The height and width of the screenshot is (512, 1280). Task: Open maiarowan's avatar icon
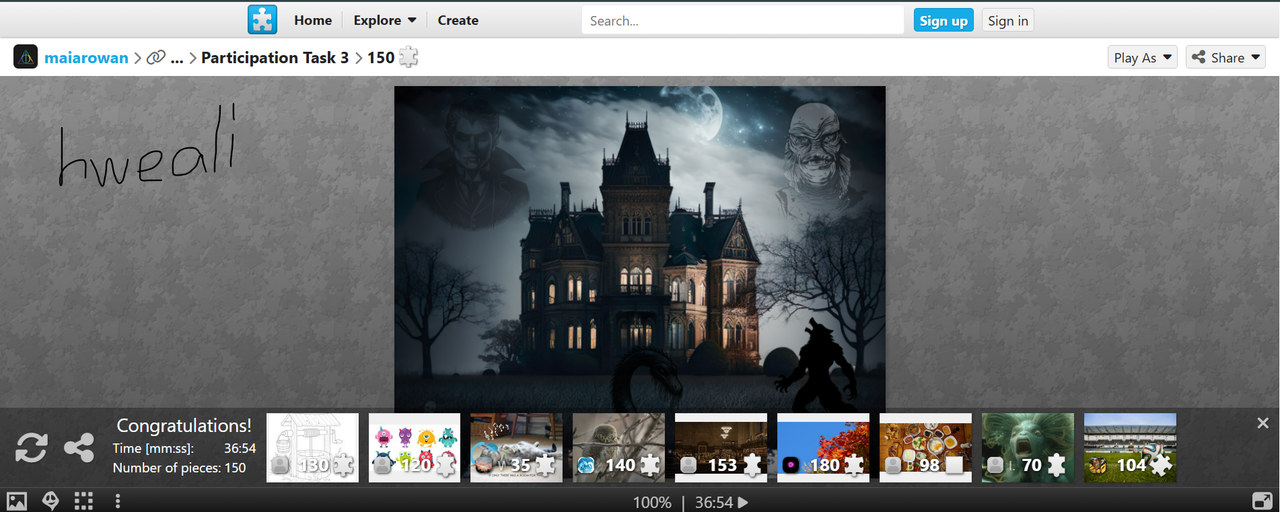click(x=26, y=57)
